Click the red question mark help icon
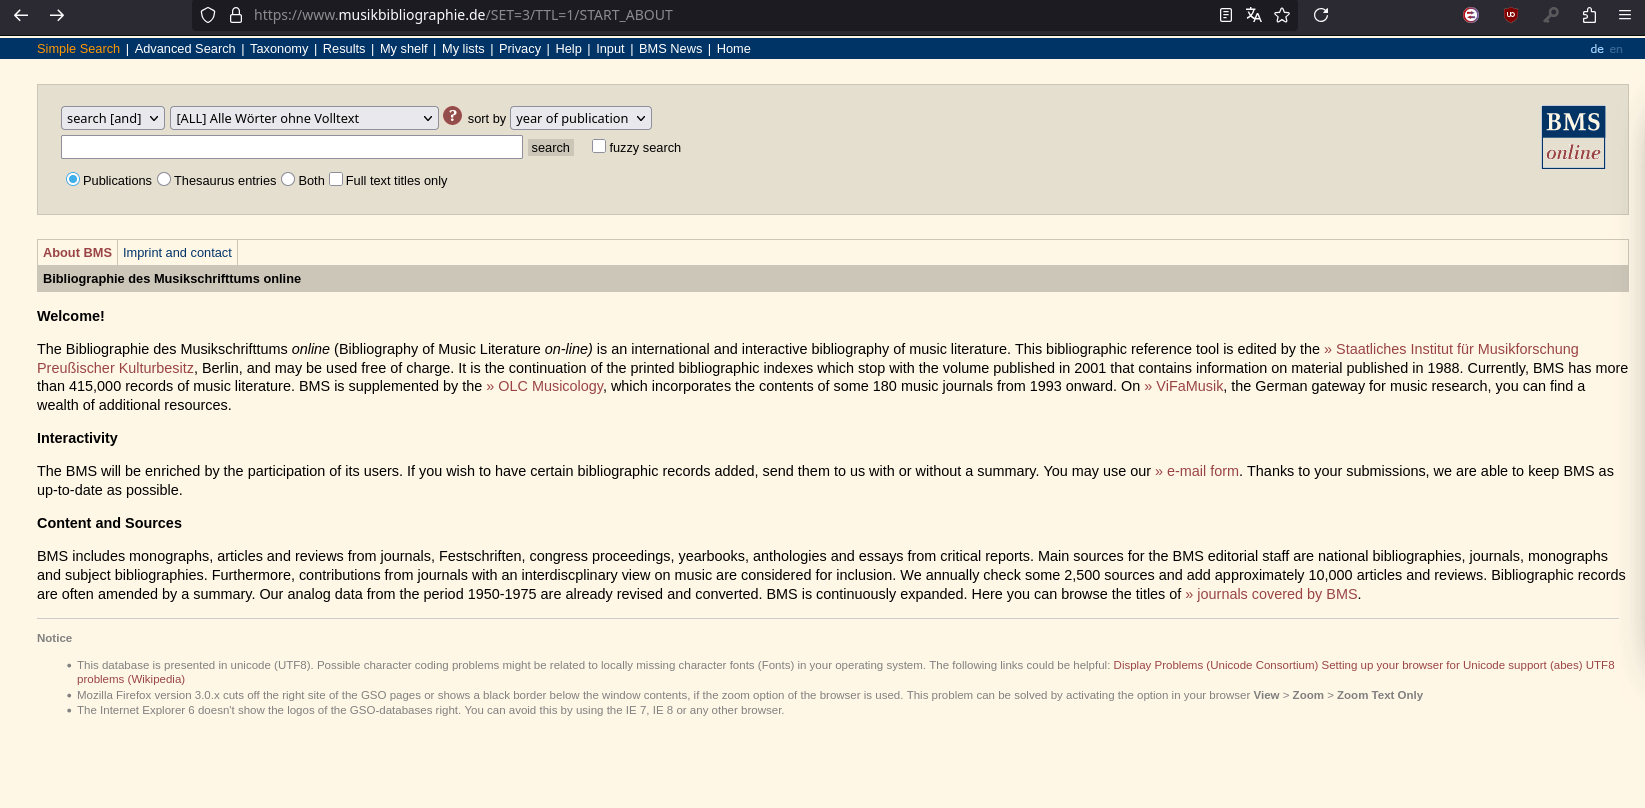Screen dimensions: 1645x808 pos(452,116)
